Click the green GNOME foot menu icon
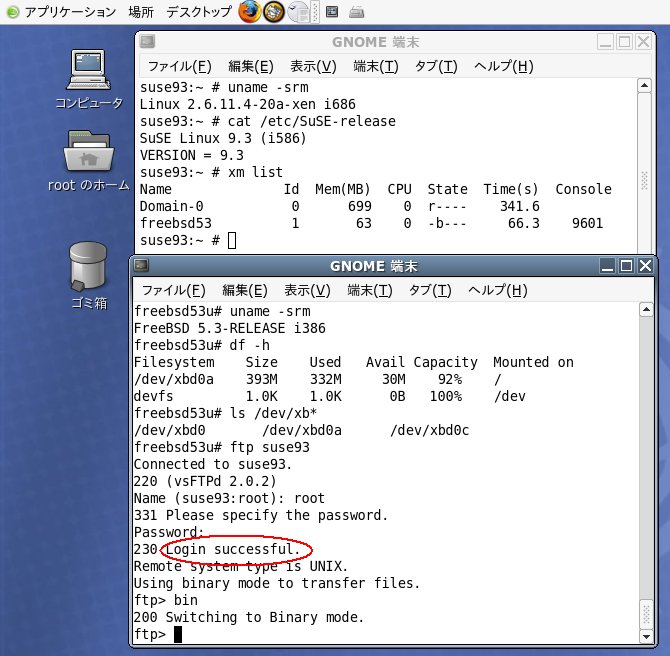 click(x=13, y=12)
